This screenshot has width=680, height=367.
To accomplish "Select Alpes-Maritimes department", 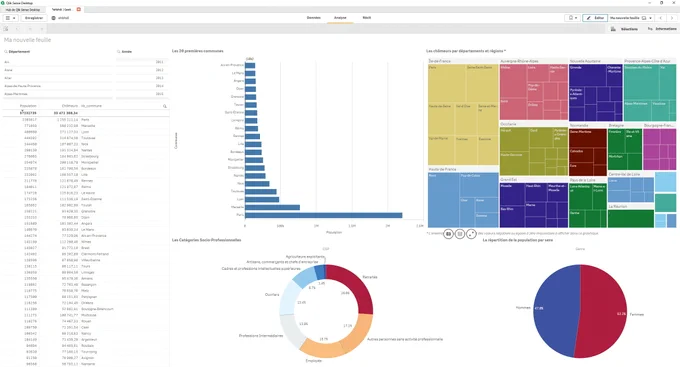I will click(58, 94).
